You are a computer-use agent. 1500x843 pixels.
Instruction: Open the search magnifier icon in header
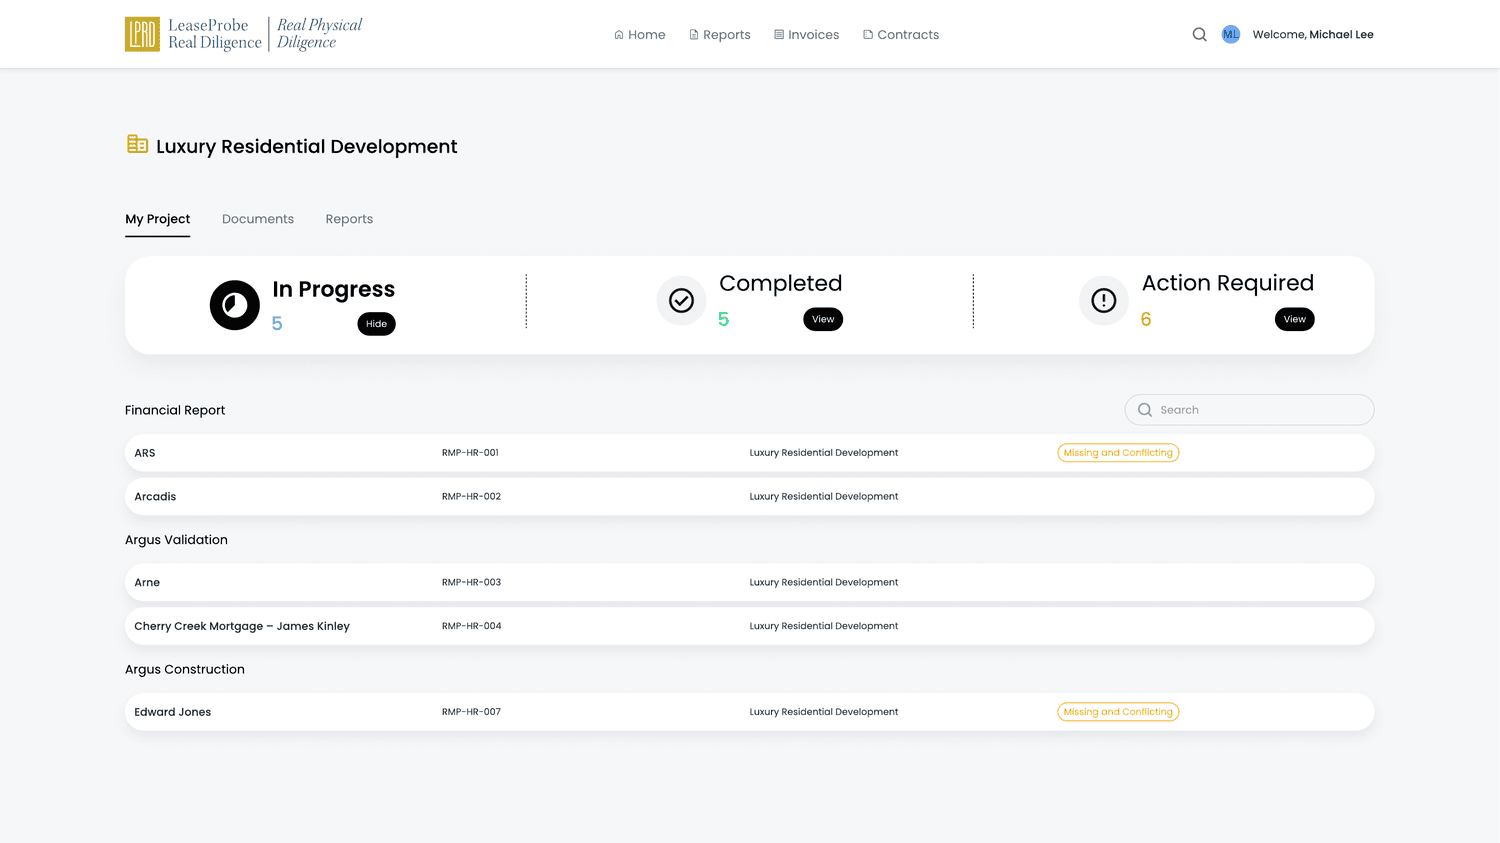1199,34
